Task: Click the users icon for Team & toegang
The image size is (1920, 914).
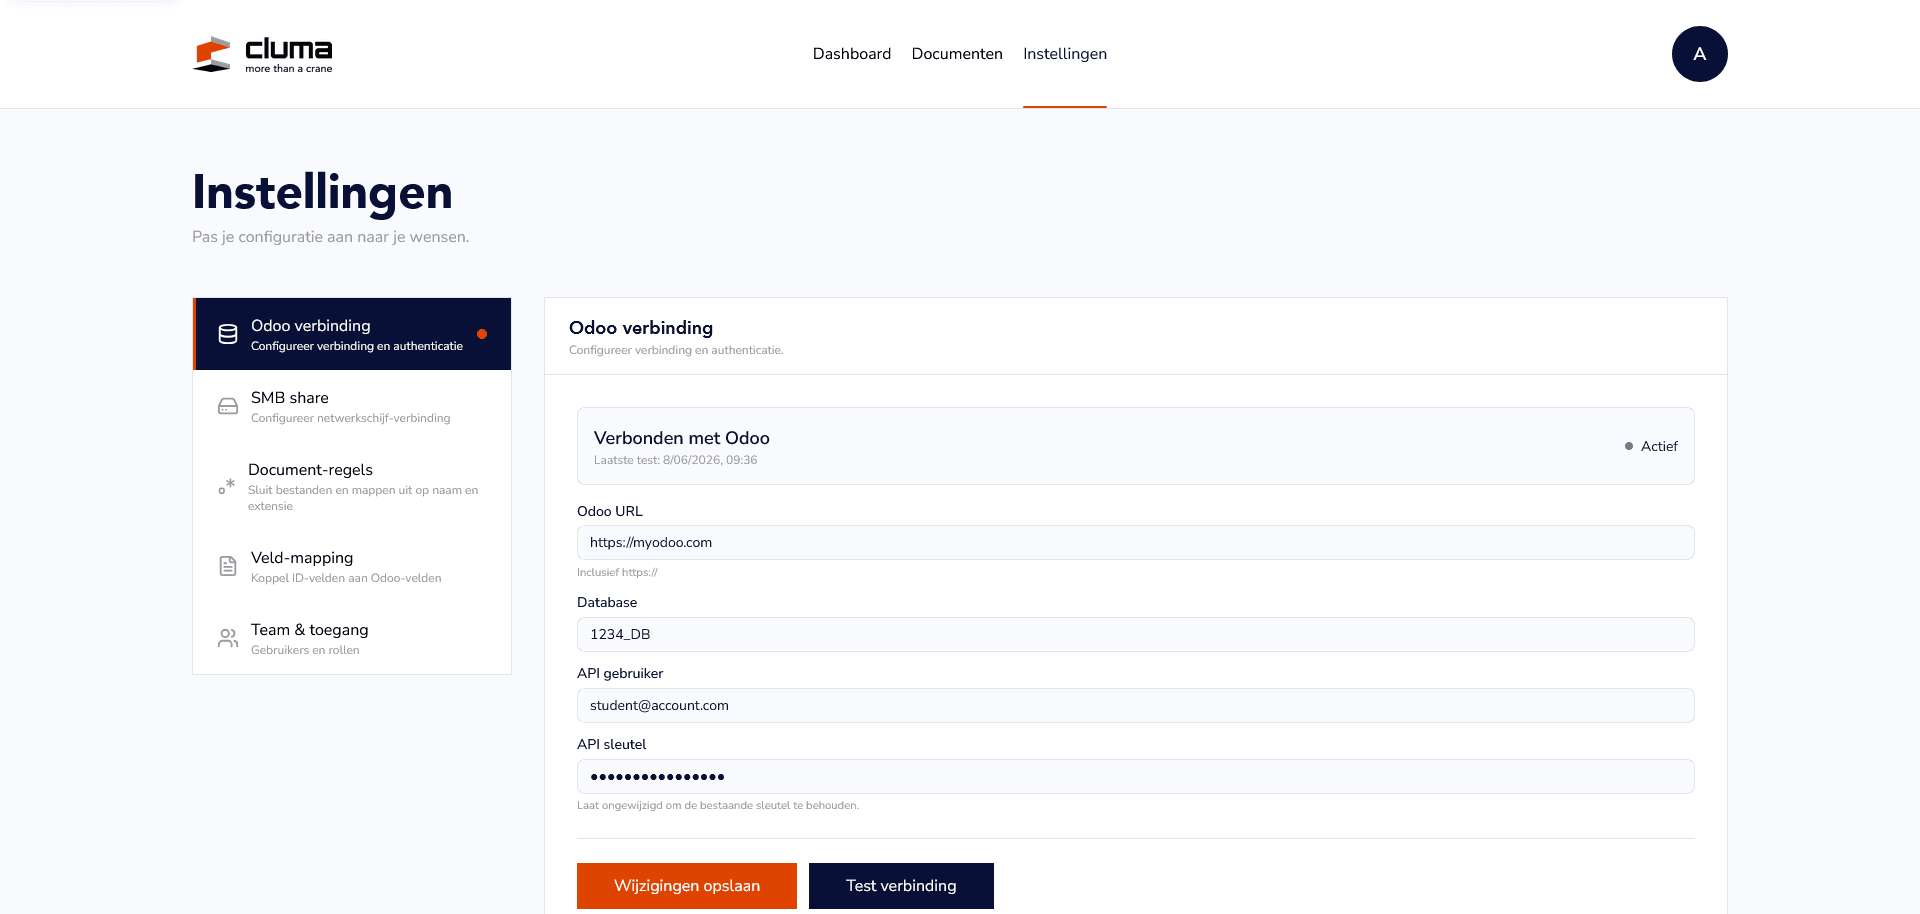Action: click(228, 638)
